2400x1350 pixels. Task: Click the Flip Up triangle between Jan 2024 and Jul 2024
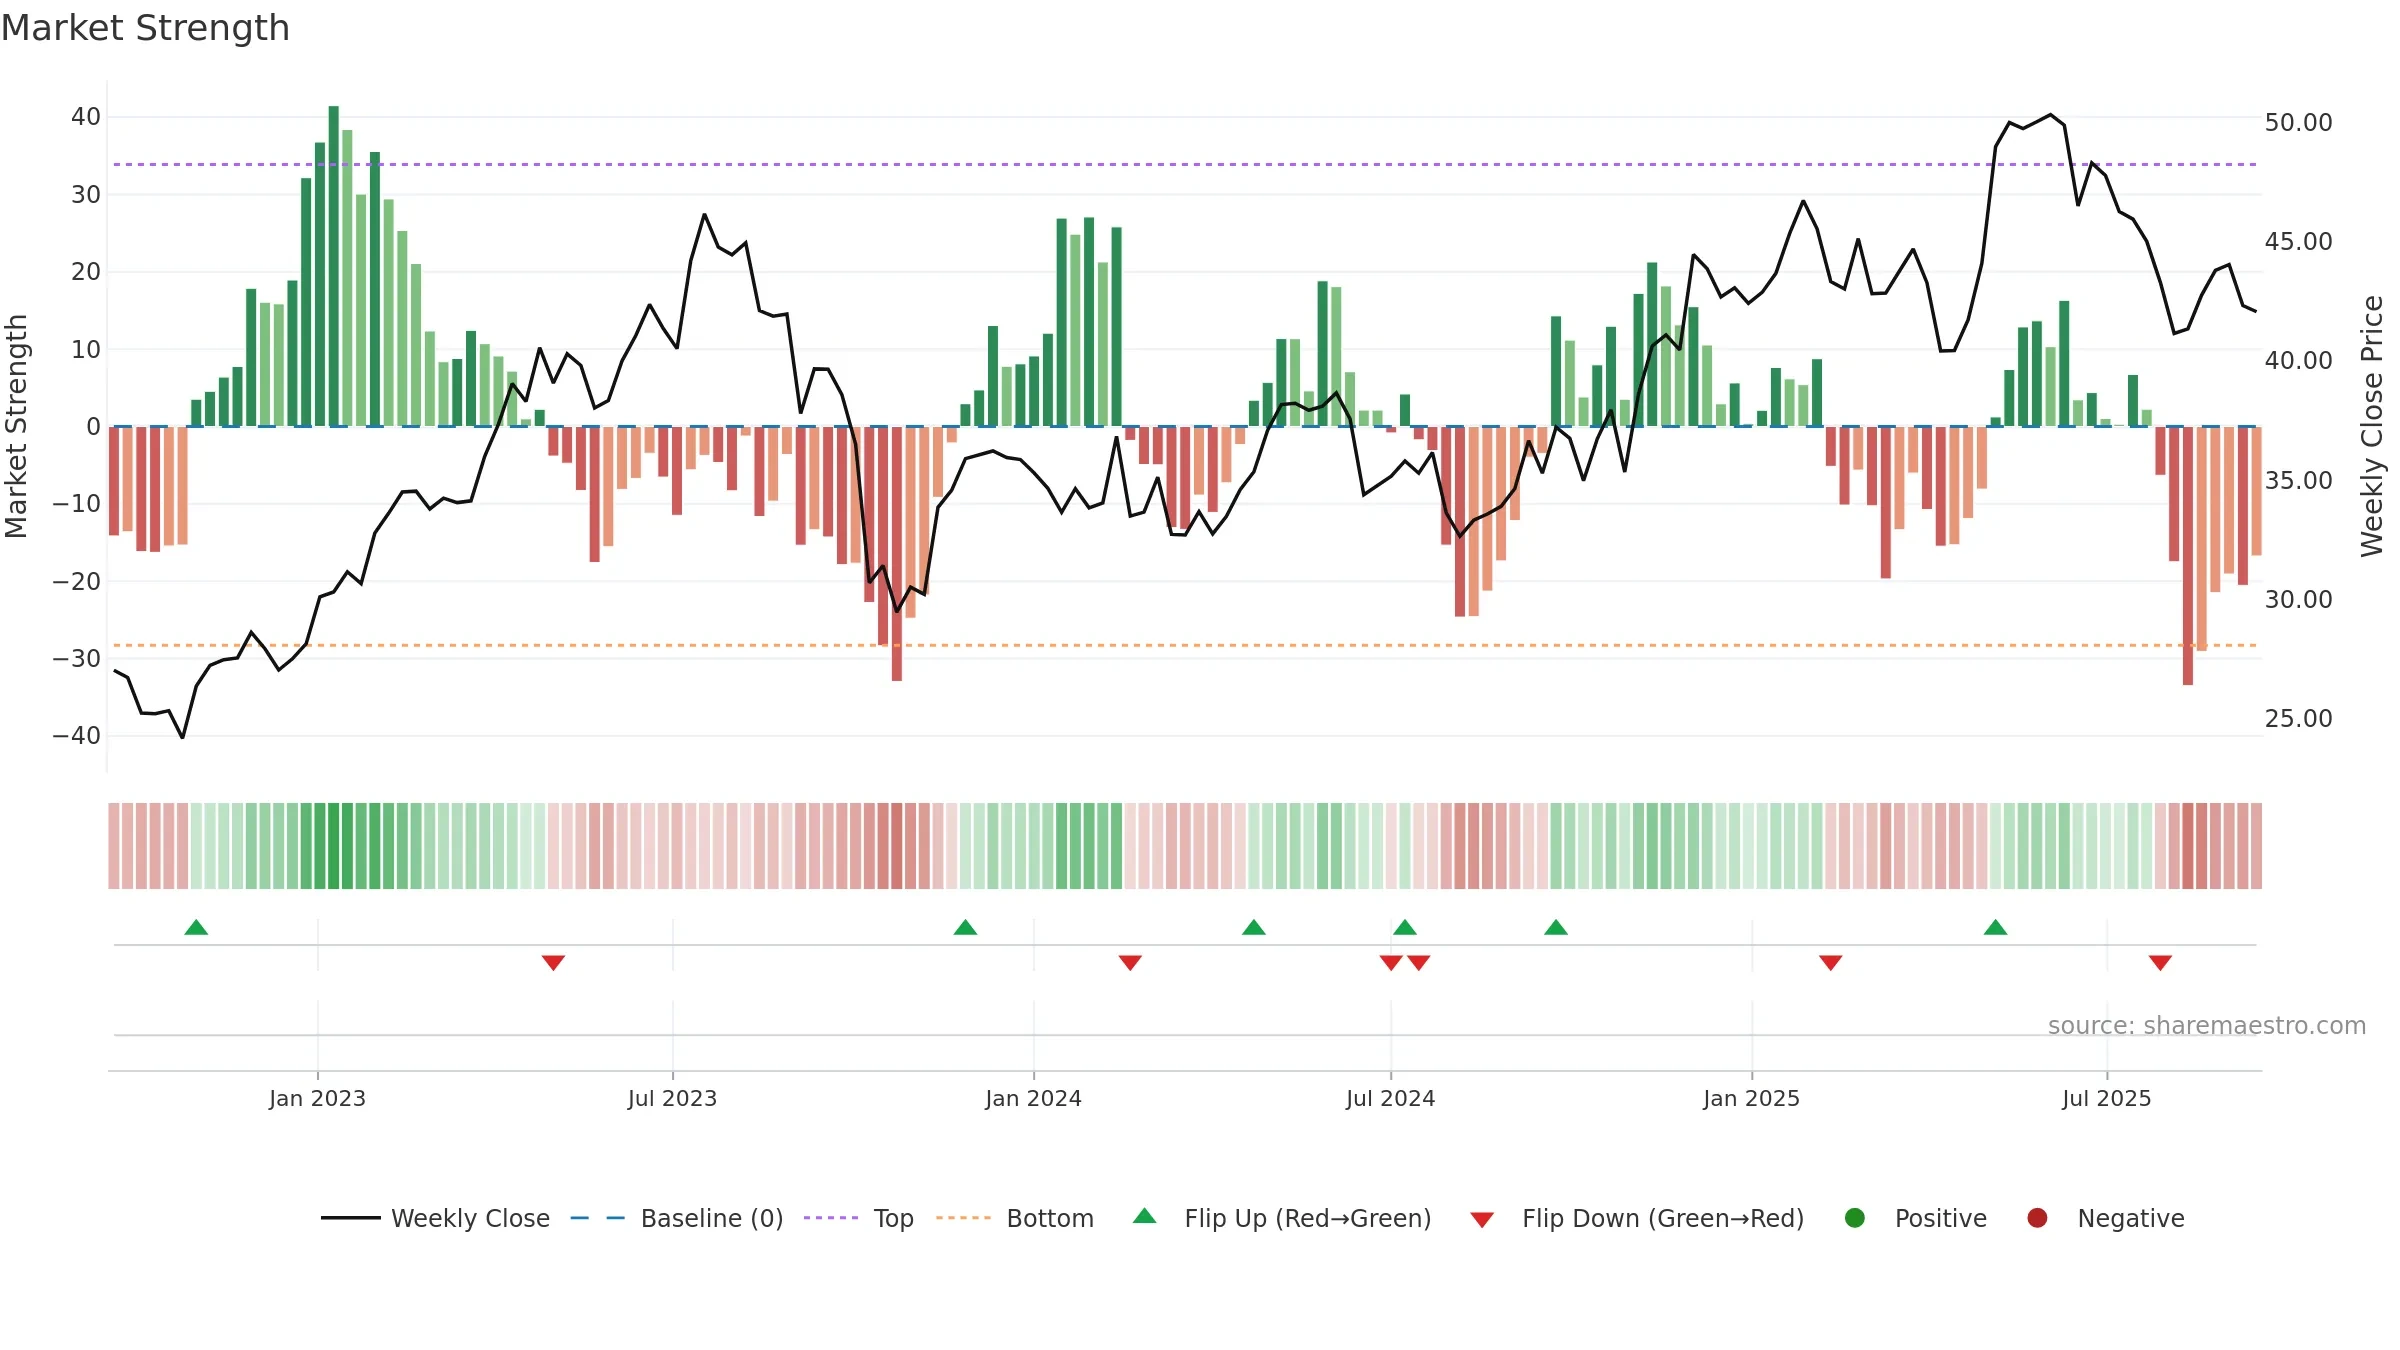click(1254, 927)
